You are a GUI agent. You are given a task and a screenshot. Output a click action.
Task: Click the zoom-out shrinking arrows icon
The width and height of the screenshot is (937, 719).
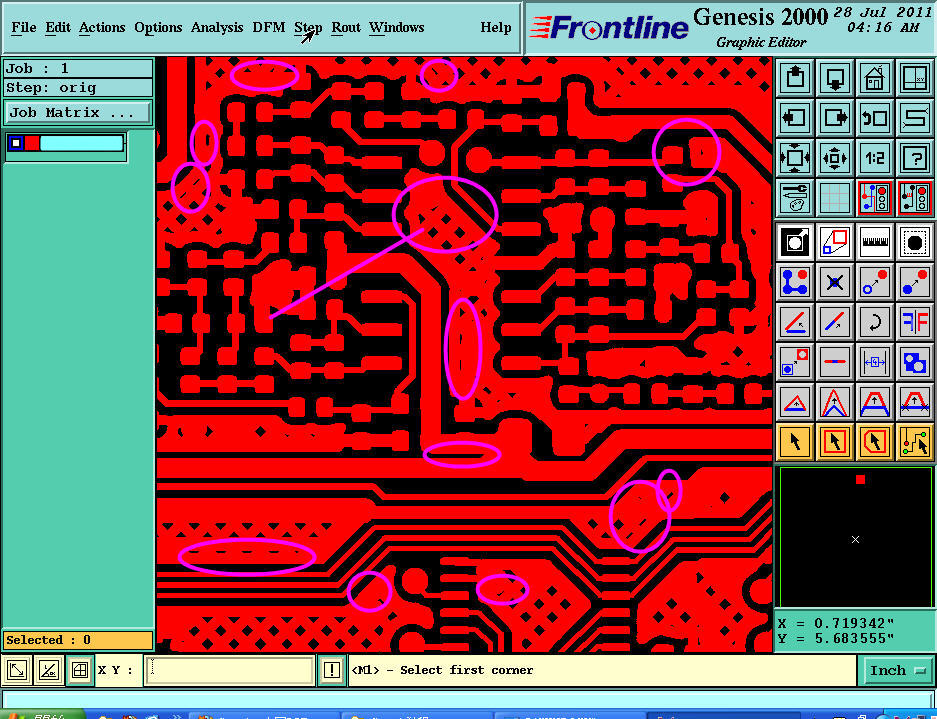click(835, 158)
